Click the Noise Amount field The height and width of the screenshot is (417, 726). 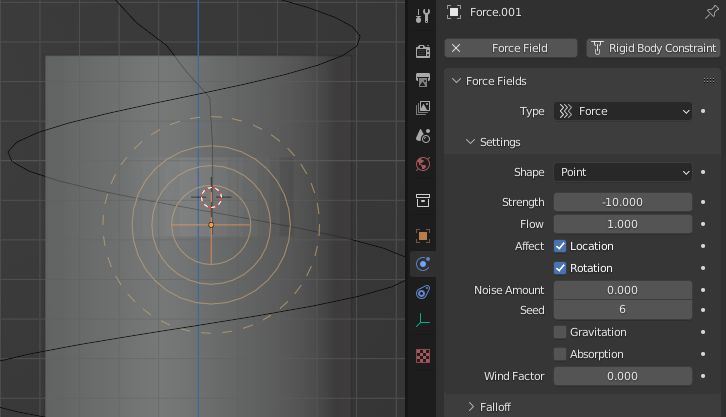[623, 290]
